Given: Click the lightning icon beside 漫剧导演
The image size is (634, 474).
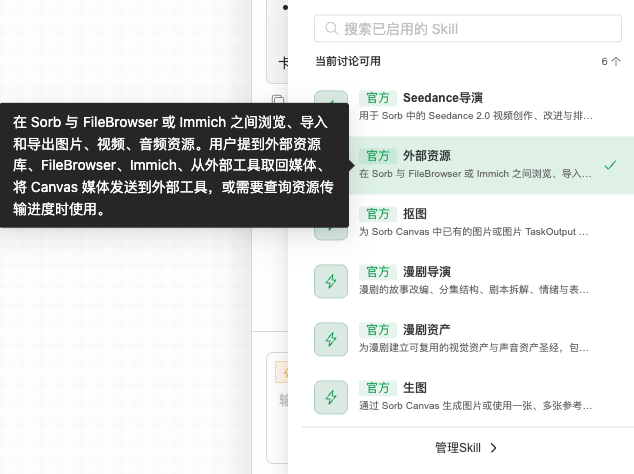Looking at the screenshot, I should point(331,281).
